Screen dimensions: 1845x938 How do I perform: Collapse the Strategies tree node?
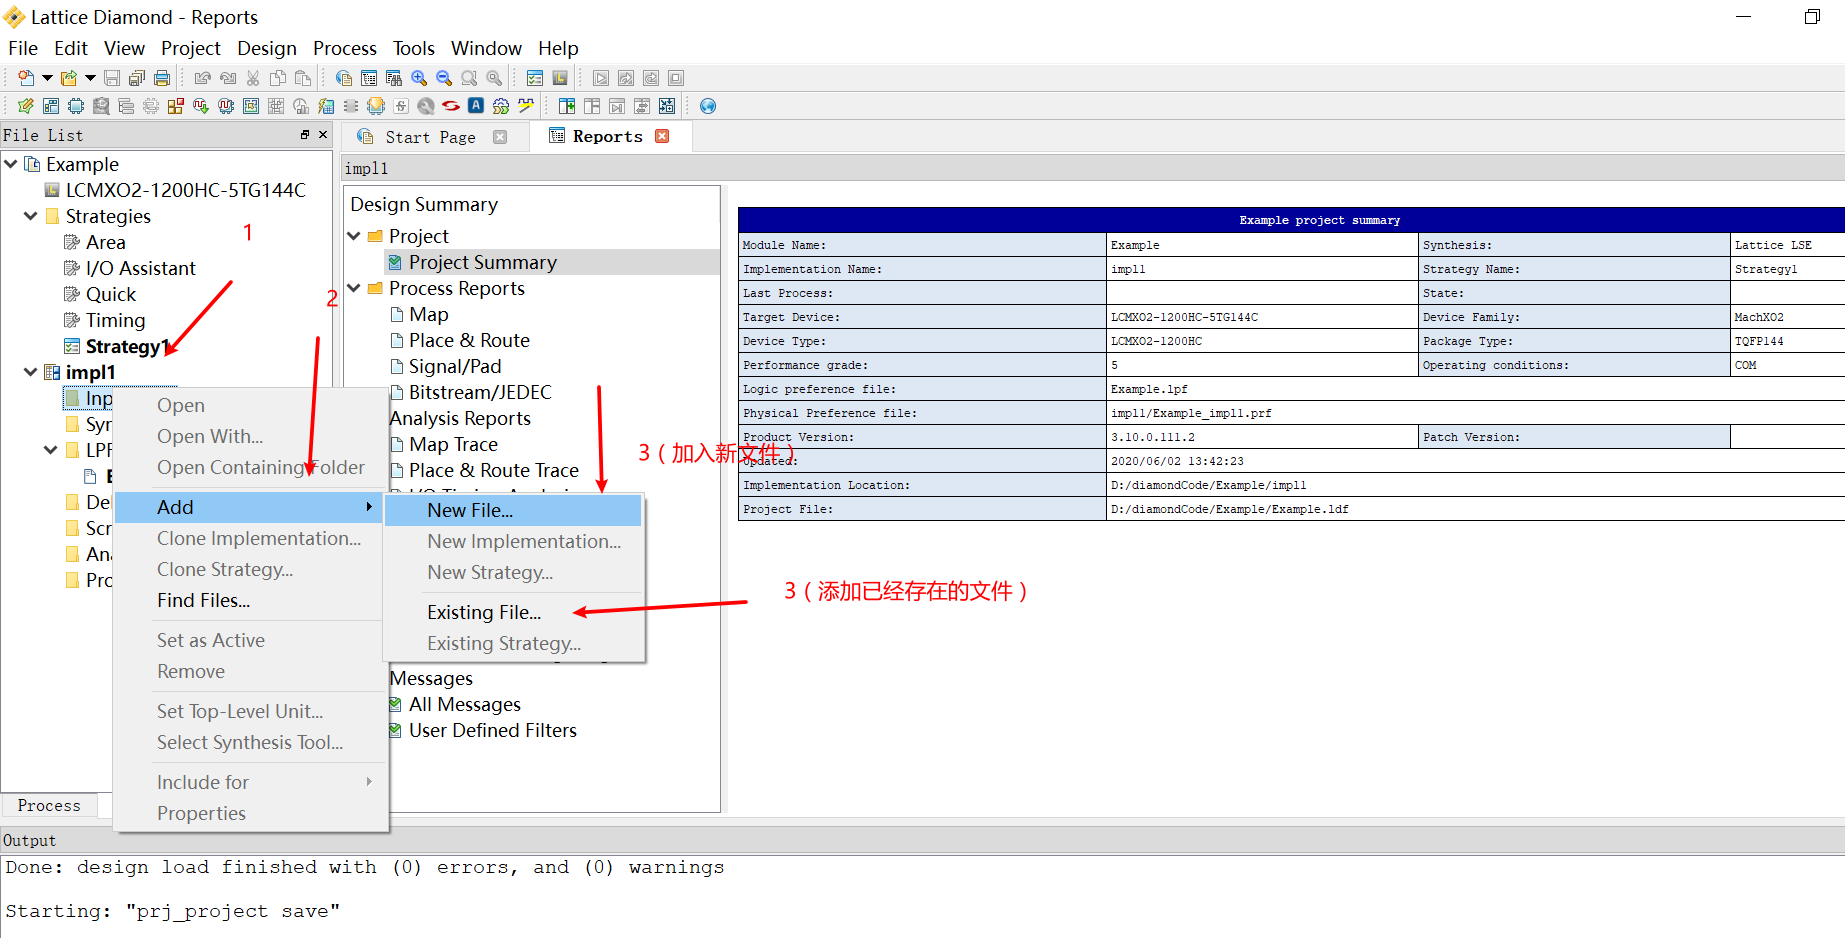point(31,215)
